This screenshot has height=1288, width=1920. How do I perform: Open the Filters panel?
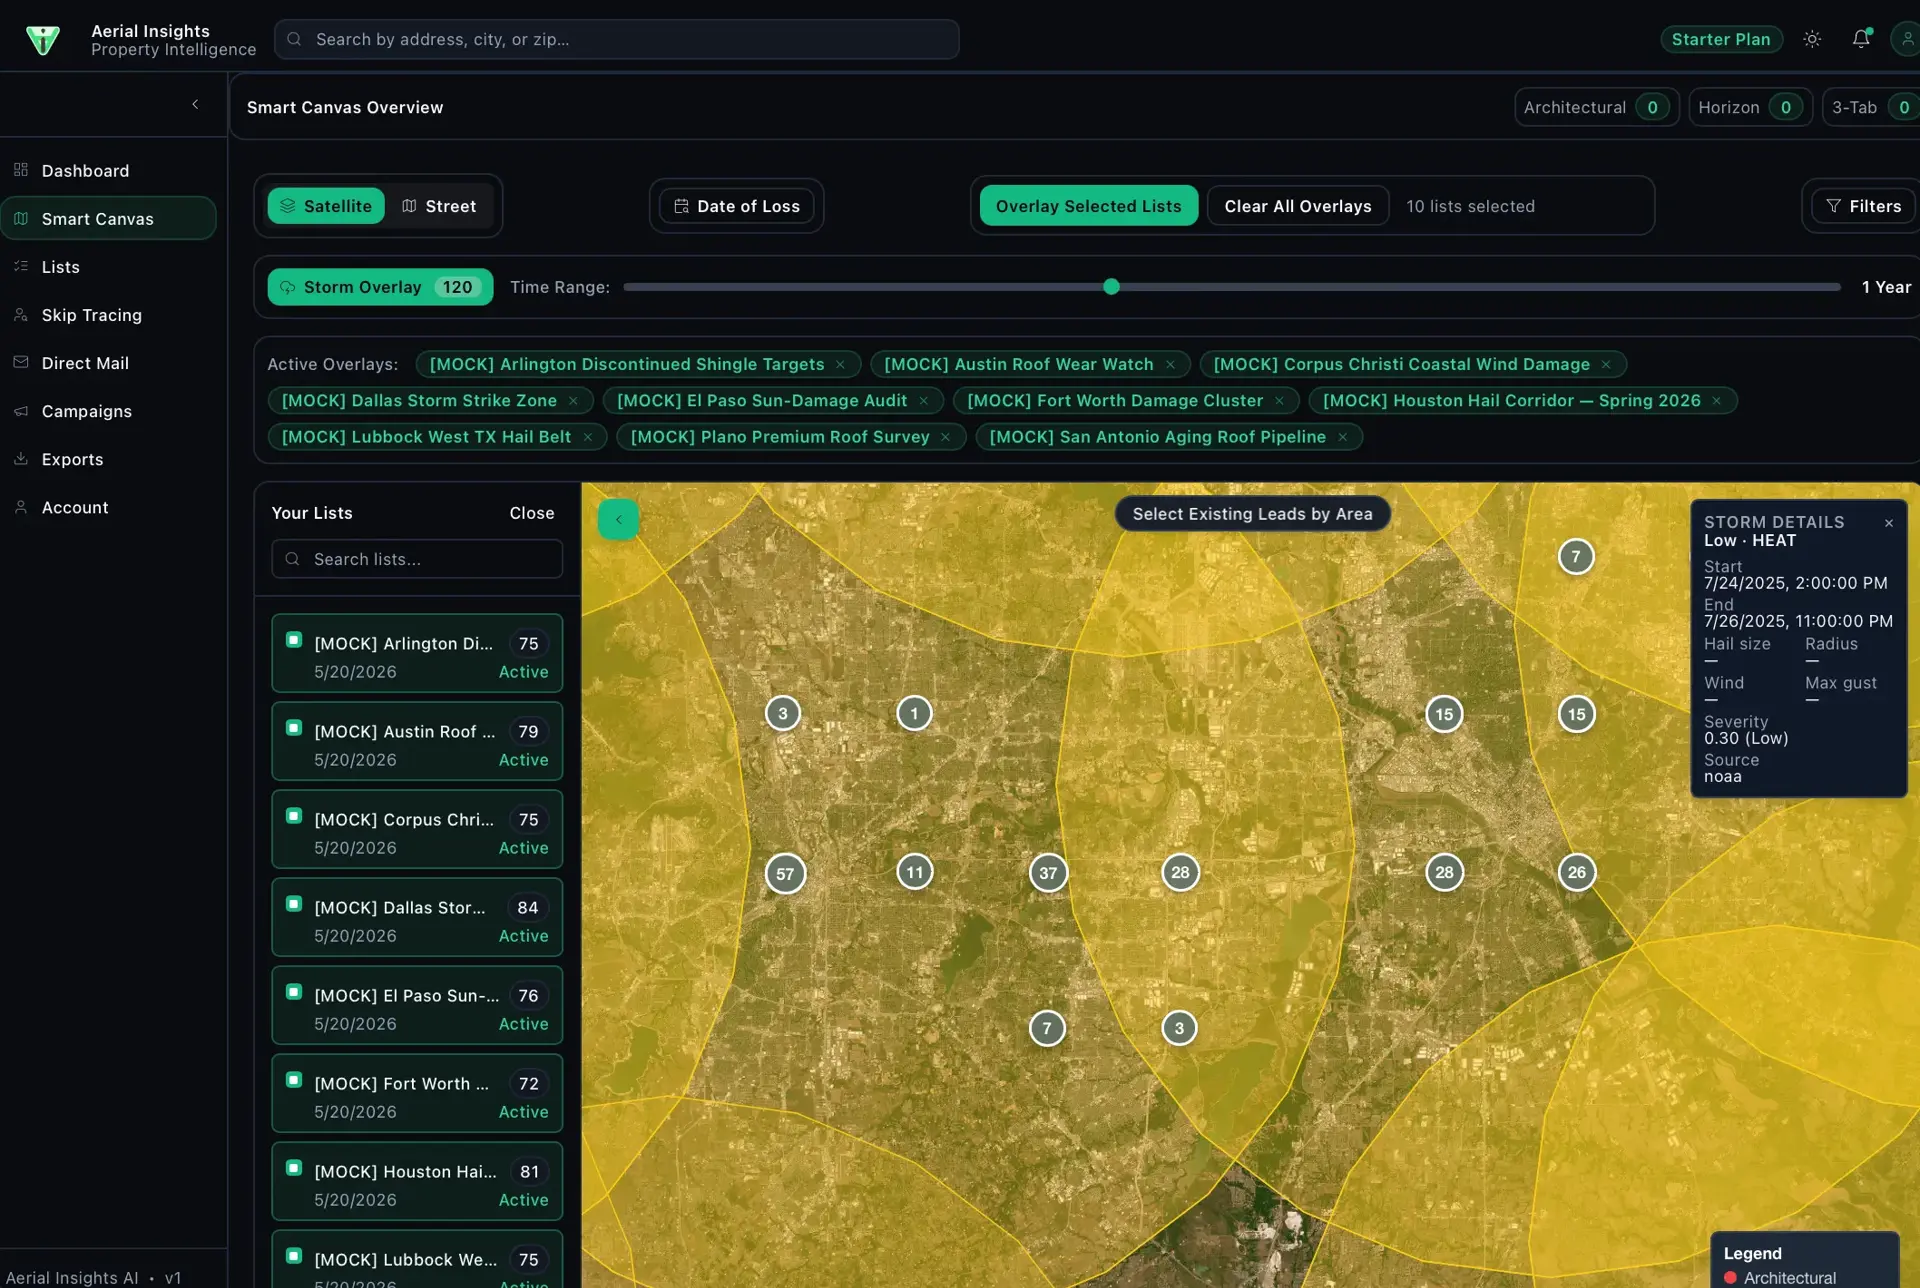coord(1863,206)
